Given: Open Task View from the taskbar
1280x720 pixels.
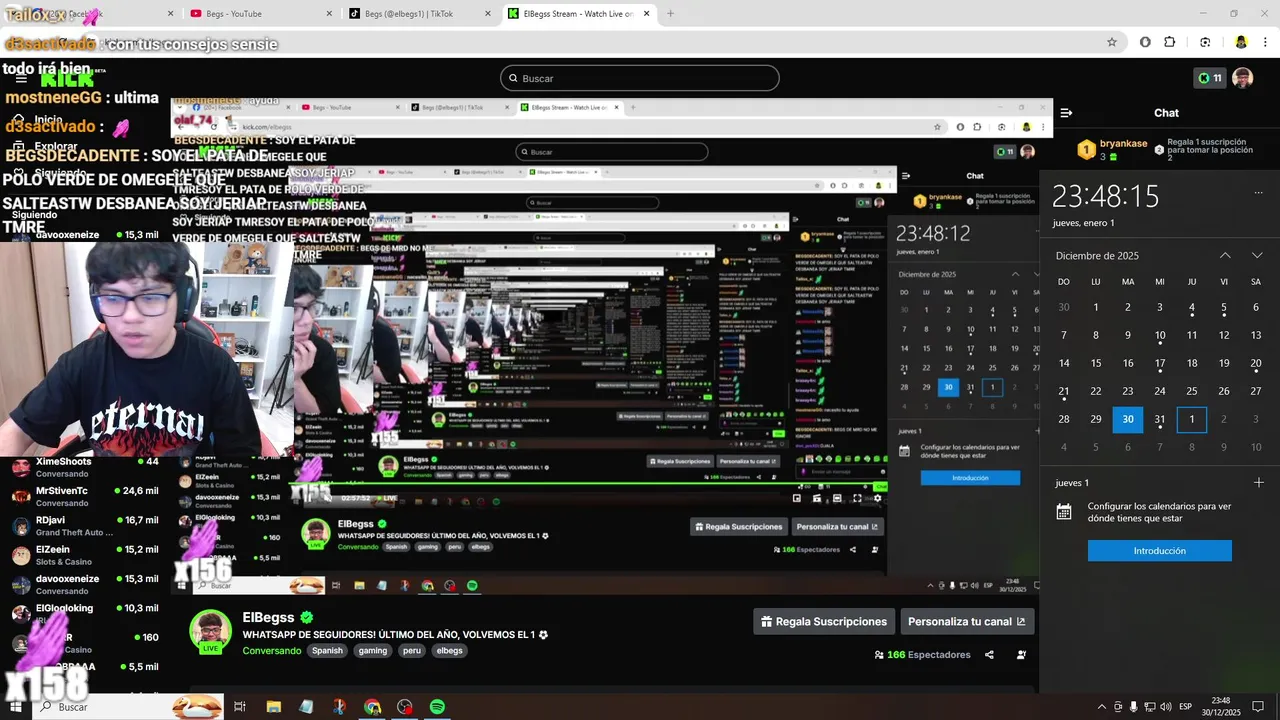Looking at the screenshot, I should [240, 707].
